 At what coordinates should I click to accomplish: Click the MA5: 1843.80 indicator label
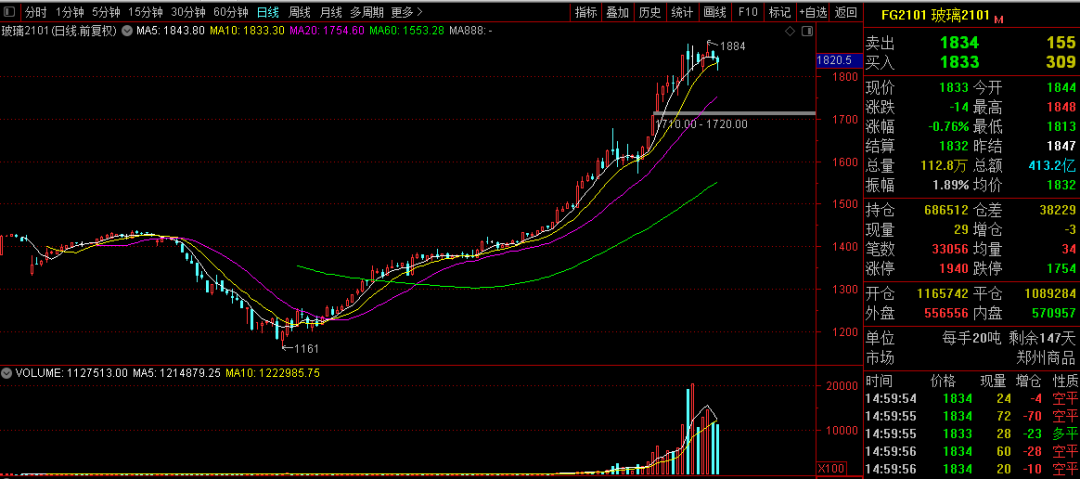pyautogui.click(x=170, y=30)
